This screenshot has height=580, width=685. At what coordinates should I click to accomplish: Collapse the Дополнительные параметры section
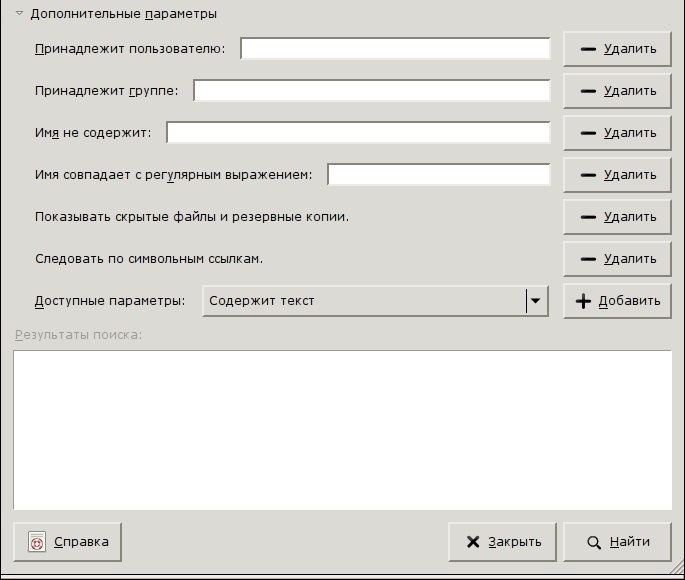coord(19,14)
